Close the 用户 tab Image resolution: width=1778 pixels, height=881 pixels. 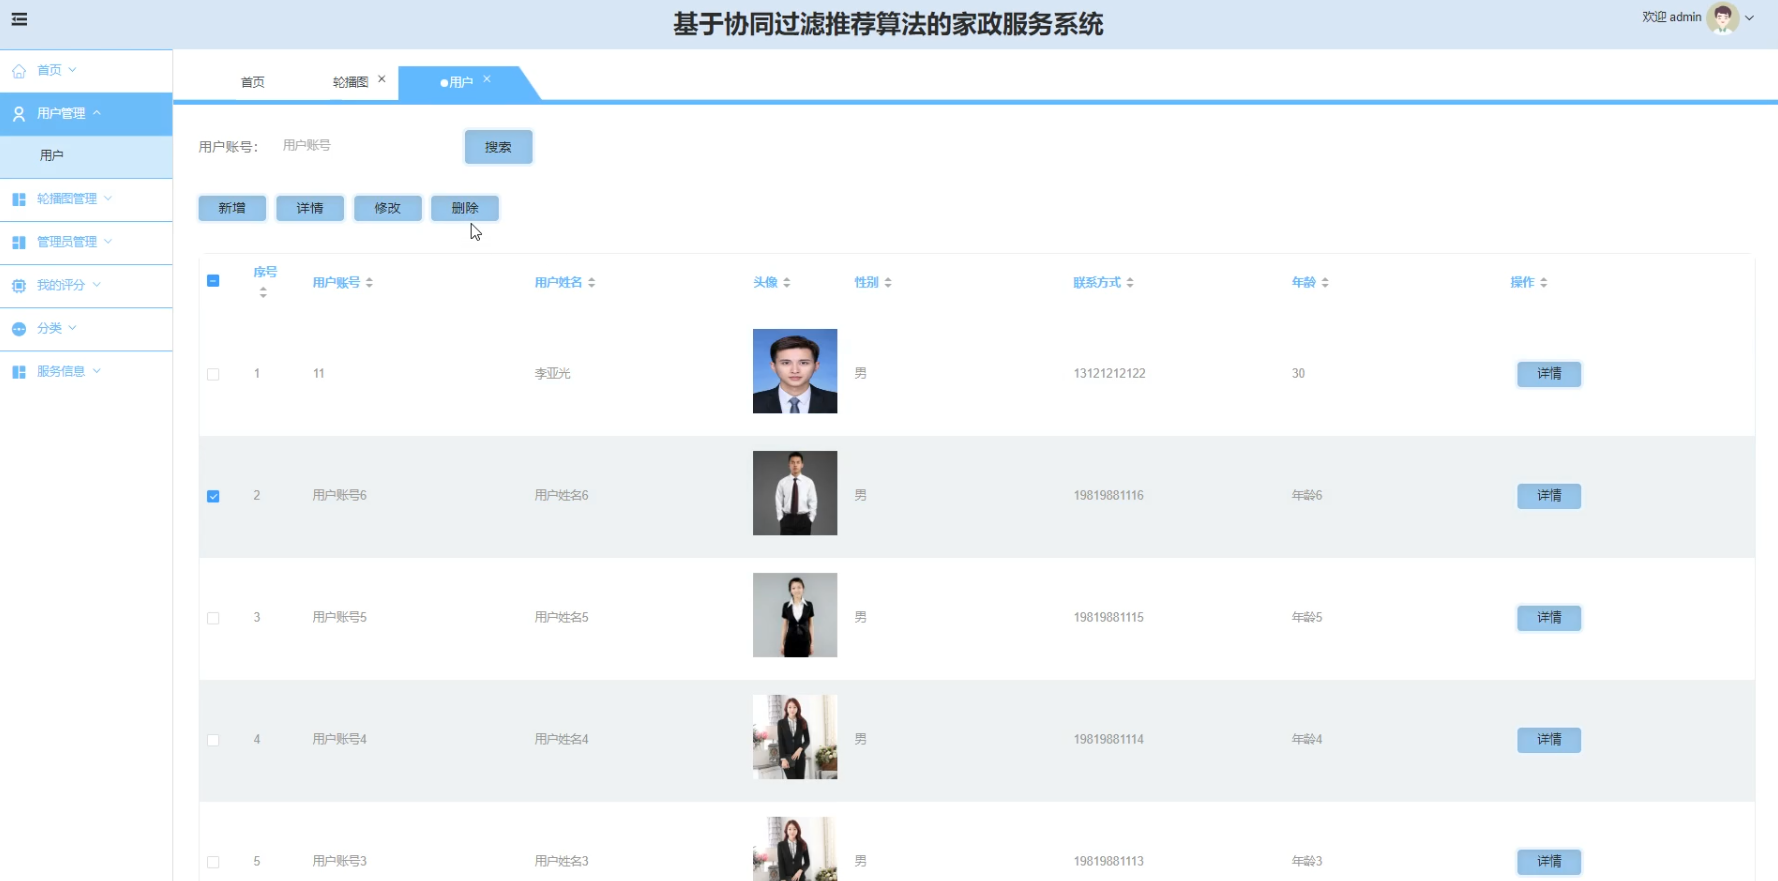click(487, 79)
